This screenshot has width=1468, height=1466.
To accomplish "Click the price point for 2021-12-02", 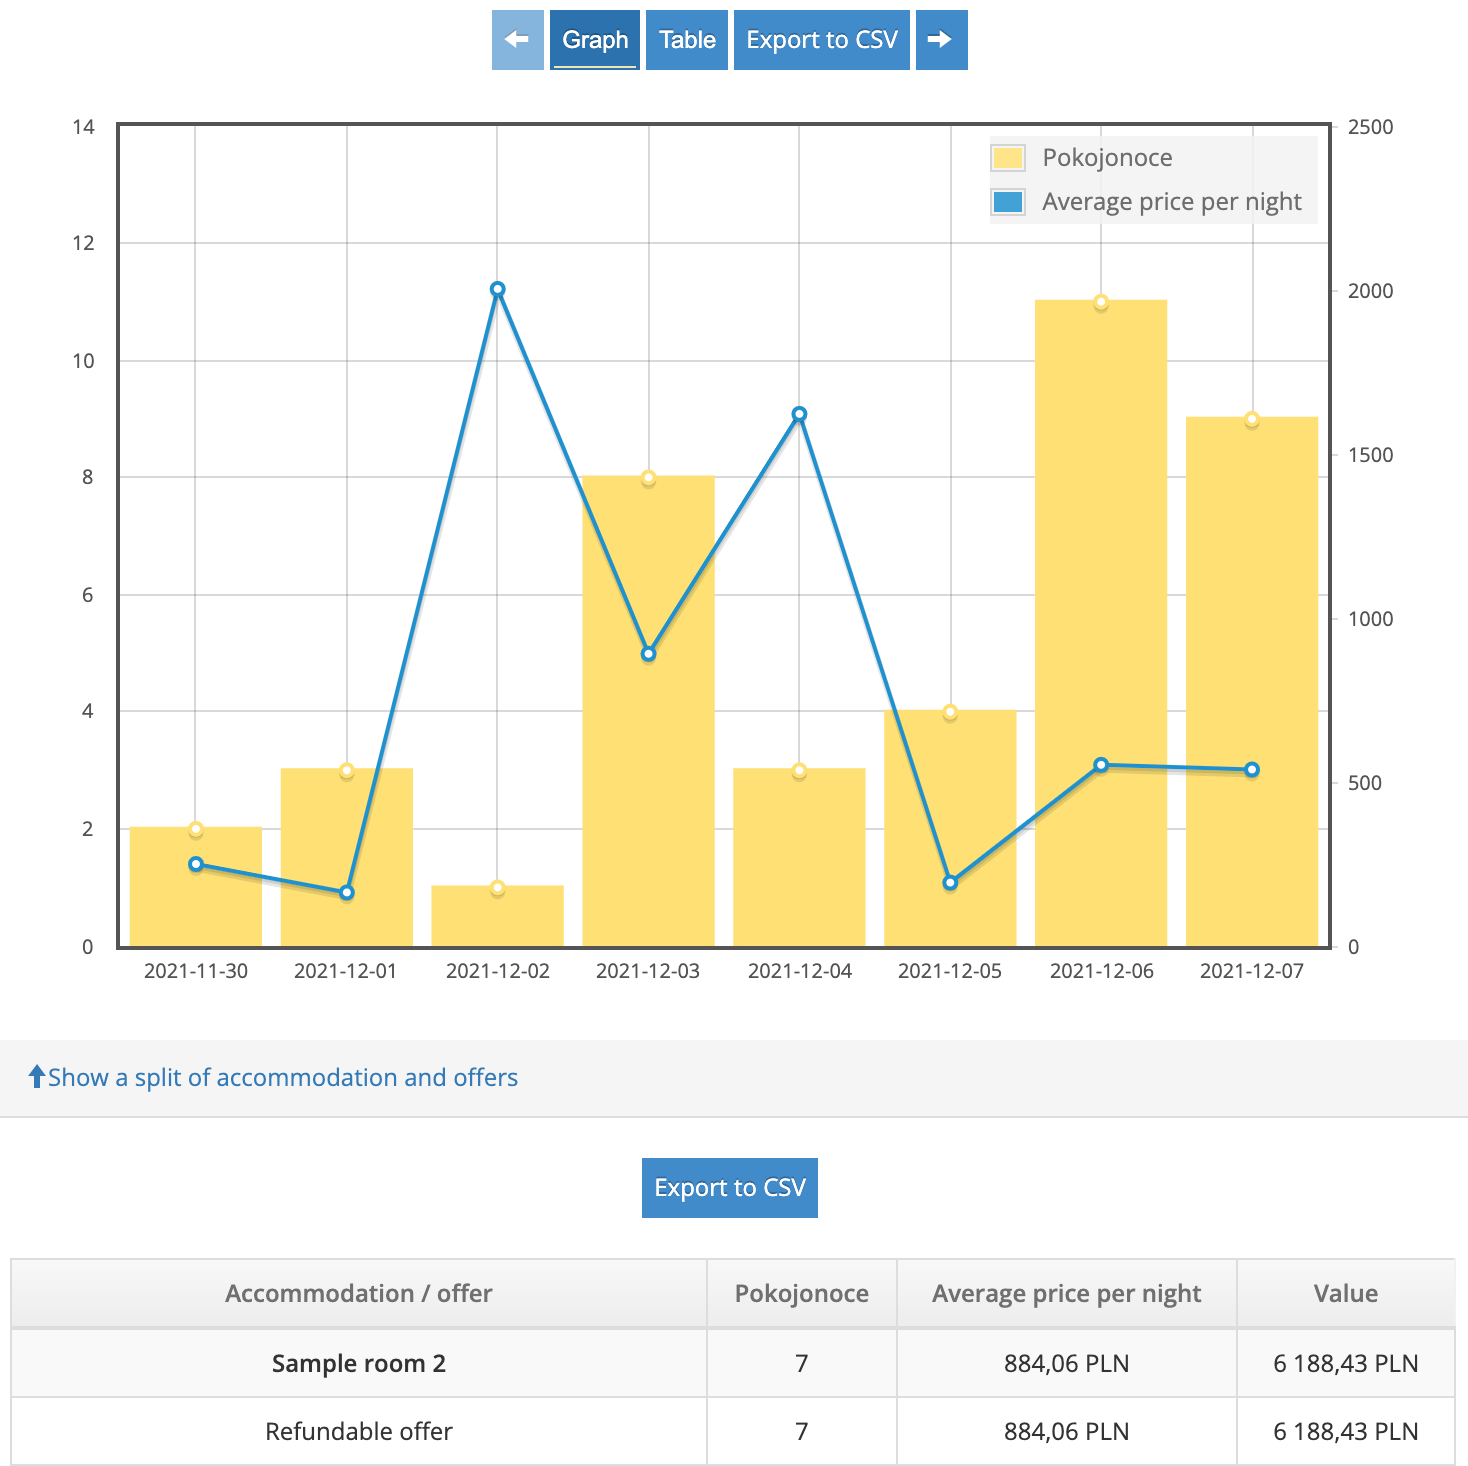I will point(498,290).
